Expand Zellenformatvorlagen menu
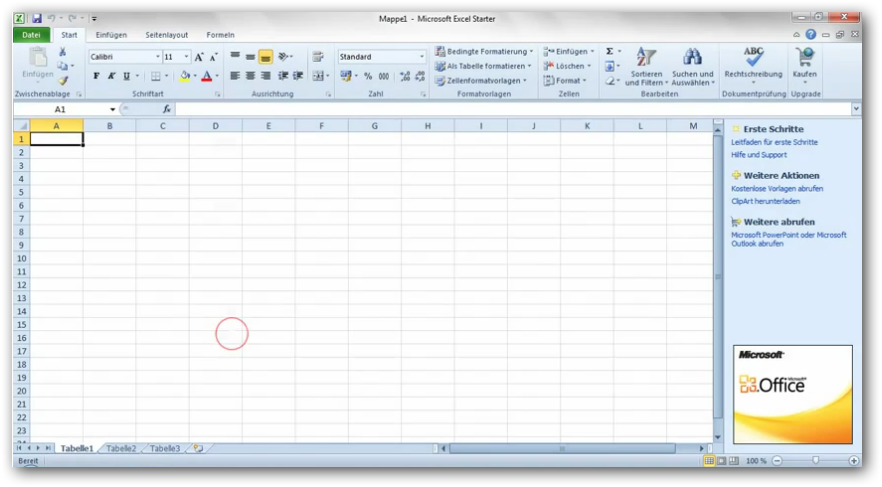Viewport: 882px width, 487px height. (x=480, y=80)
